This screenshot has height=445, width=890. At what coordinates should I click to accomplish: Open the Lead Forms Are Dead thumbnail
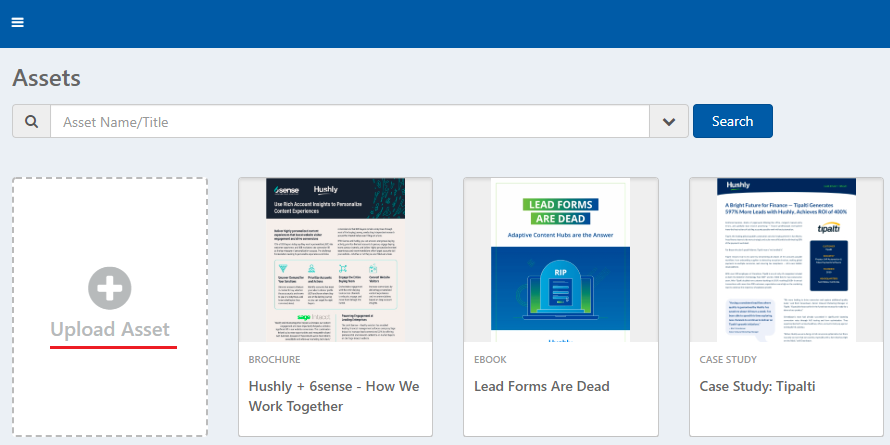[560, 260]
